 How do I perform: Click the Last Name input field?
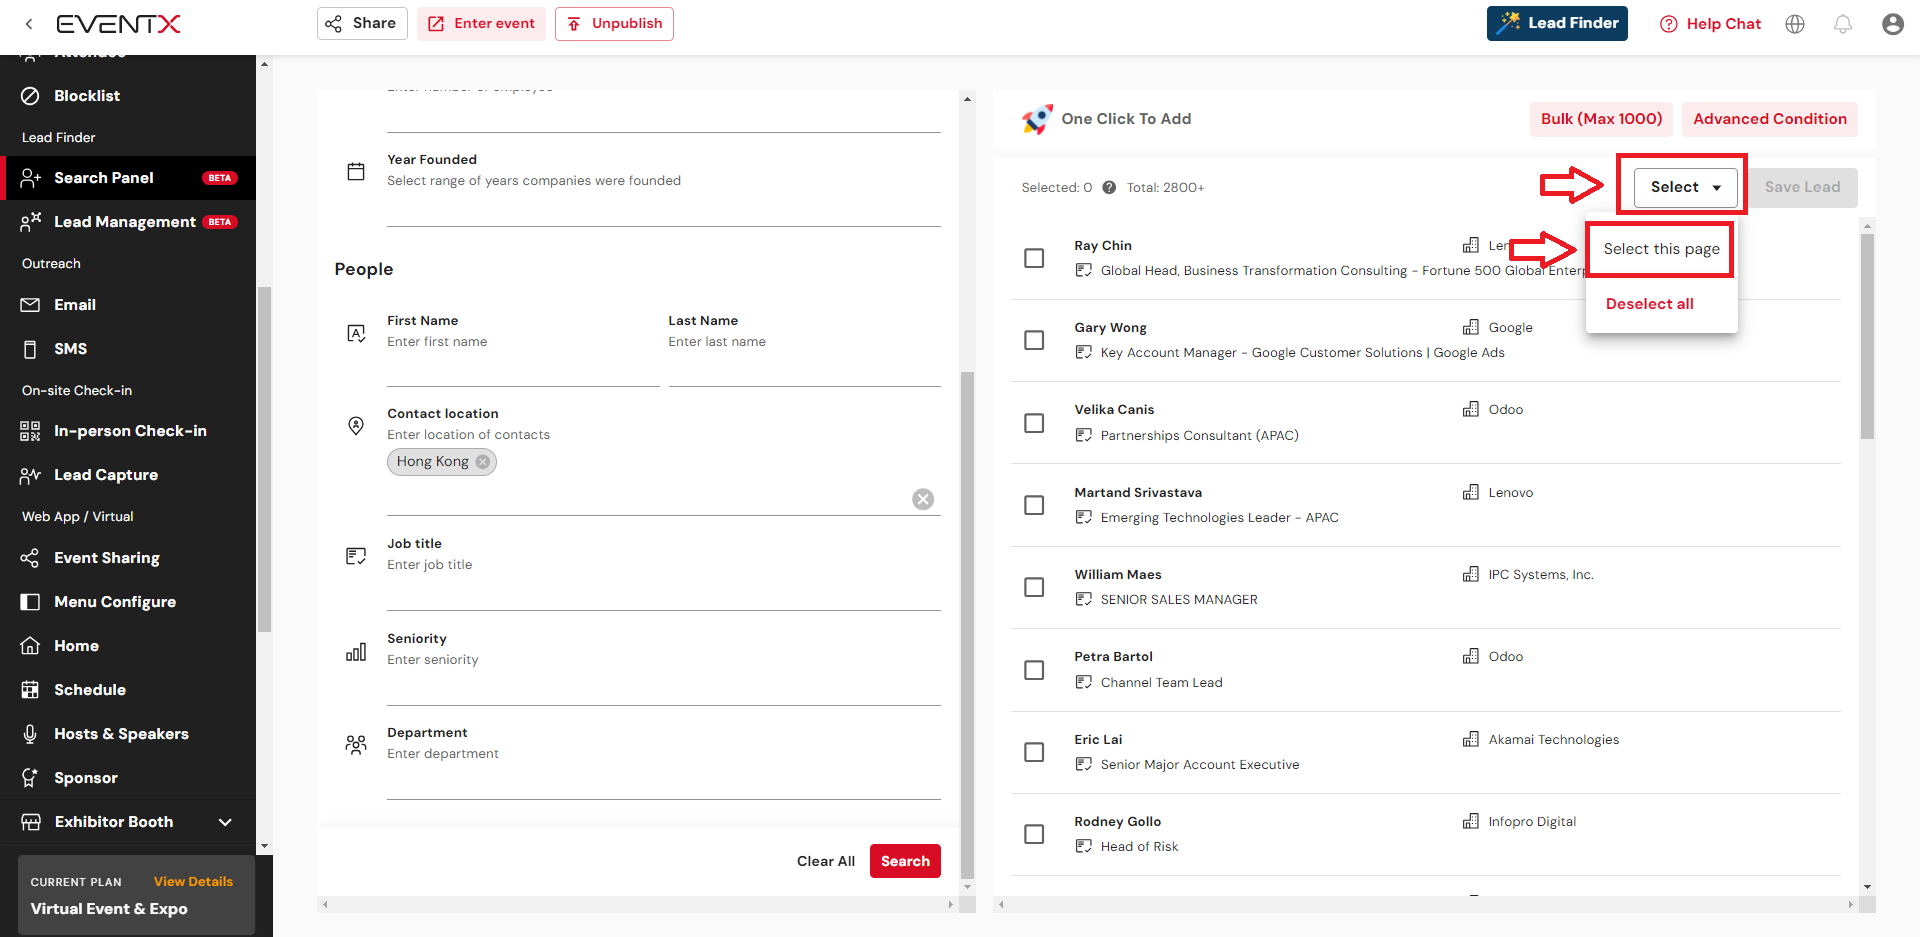[x=804, y=366]
